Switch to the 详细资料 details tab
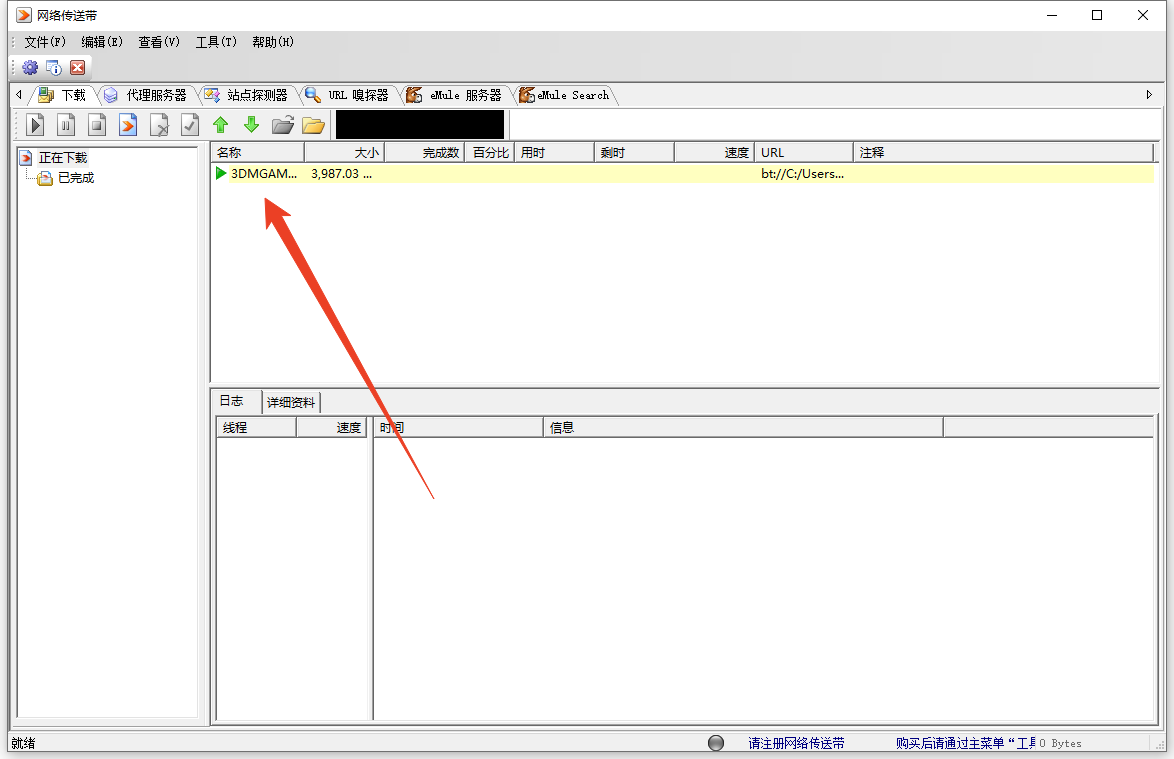1174x759 pixels. pos(291,402)
